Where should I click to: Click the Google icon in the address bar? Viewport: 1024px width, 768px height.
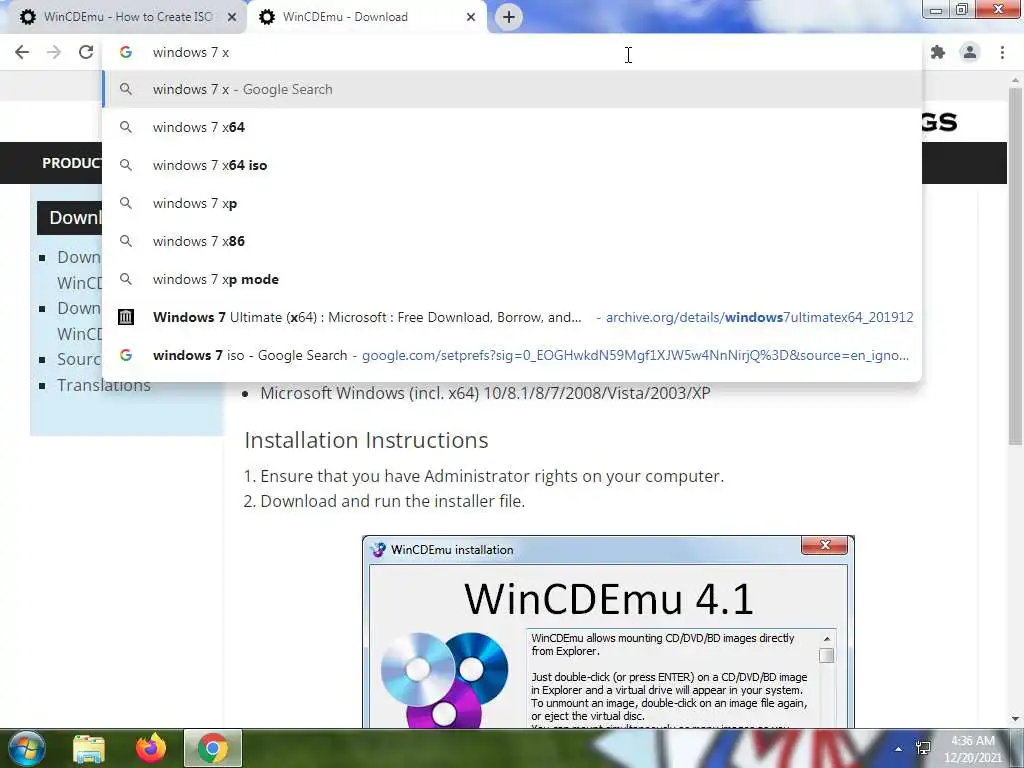click(125, 52)
